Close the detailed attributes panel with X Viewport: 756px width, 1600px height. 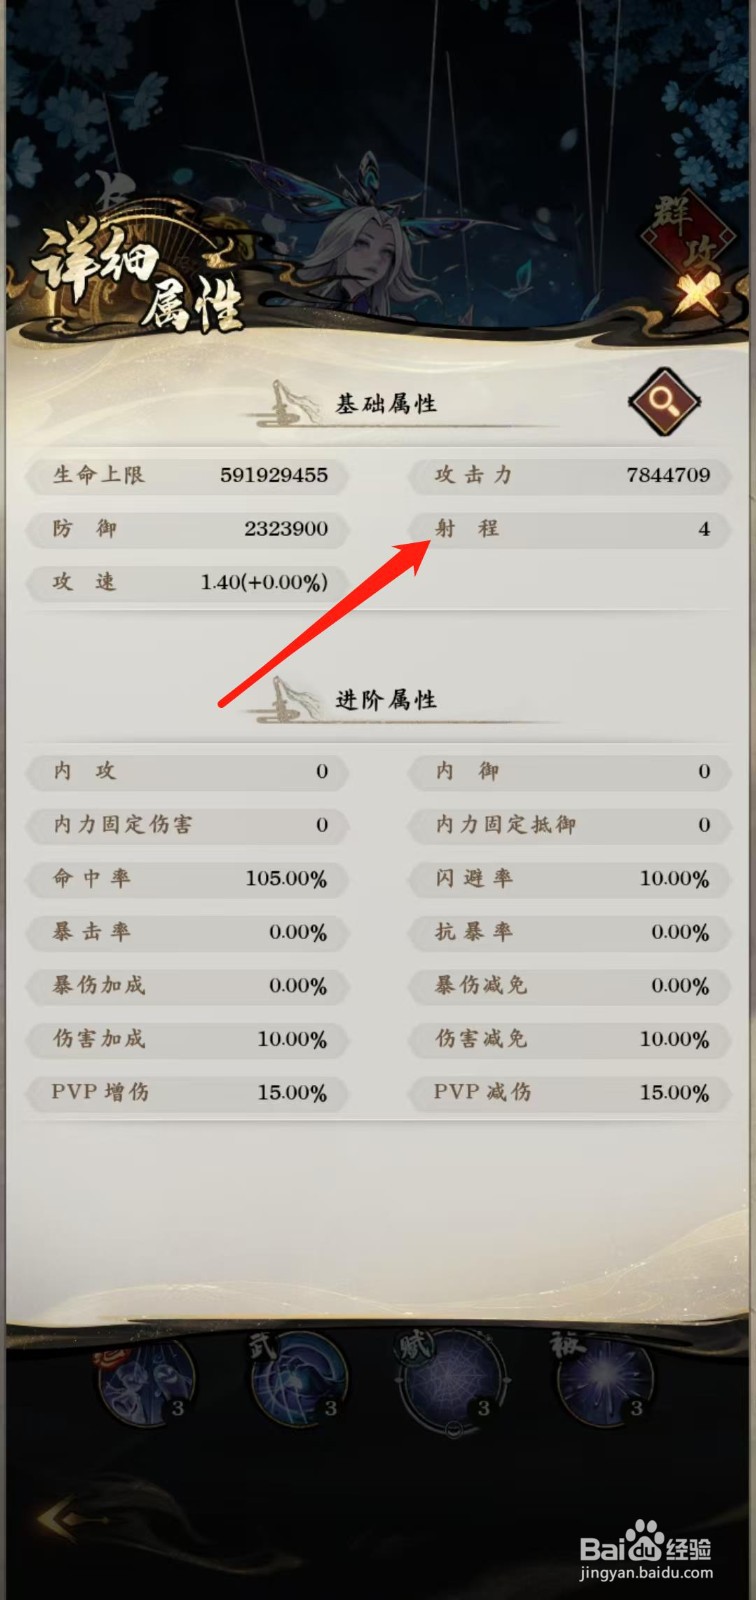point(697,293)
